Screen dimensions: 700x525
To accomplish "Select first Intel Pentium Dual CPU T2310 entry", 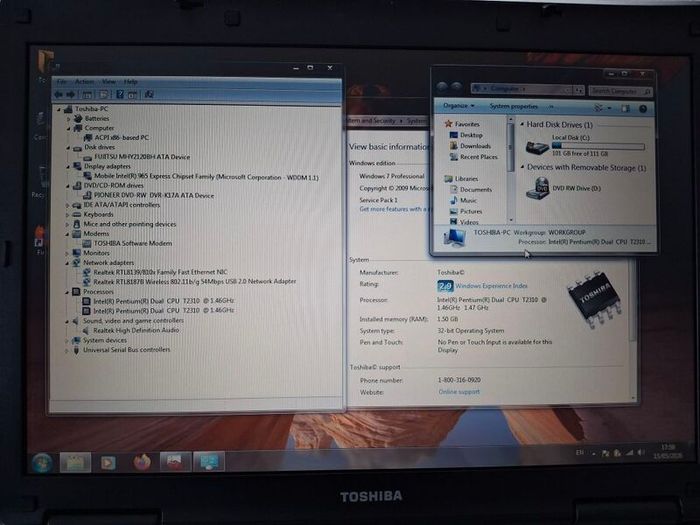I will click(163, 300).
